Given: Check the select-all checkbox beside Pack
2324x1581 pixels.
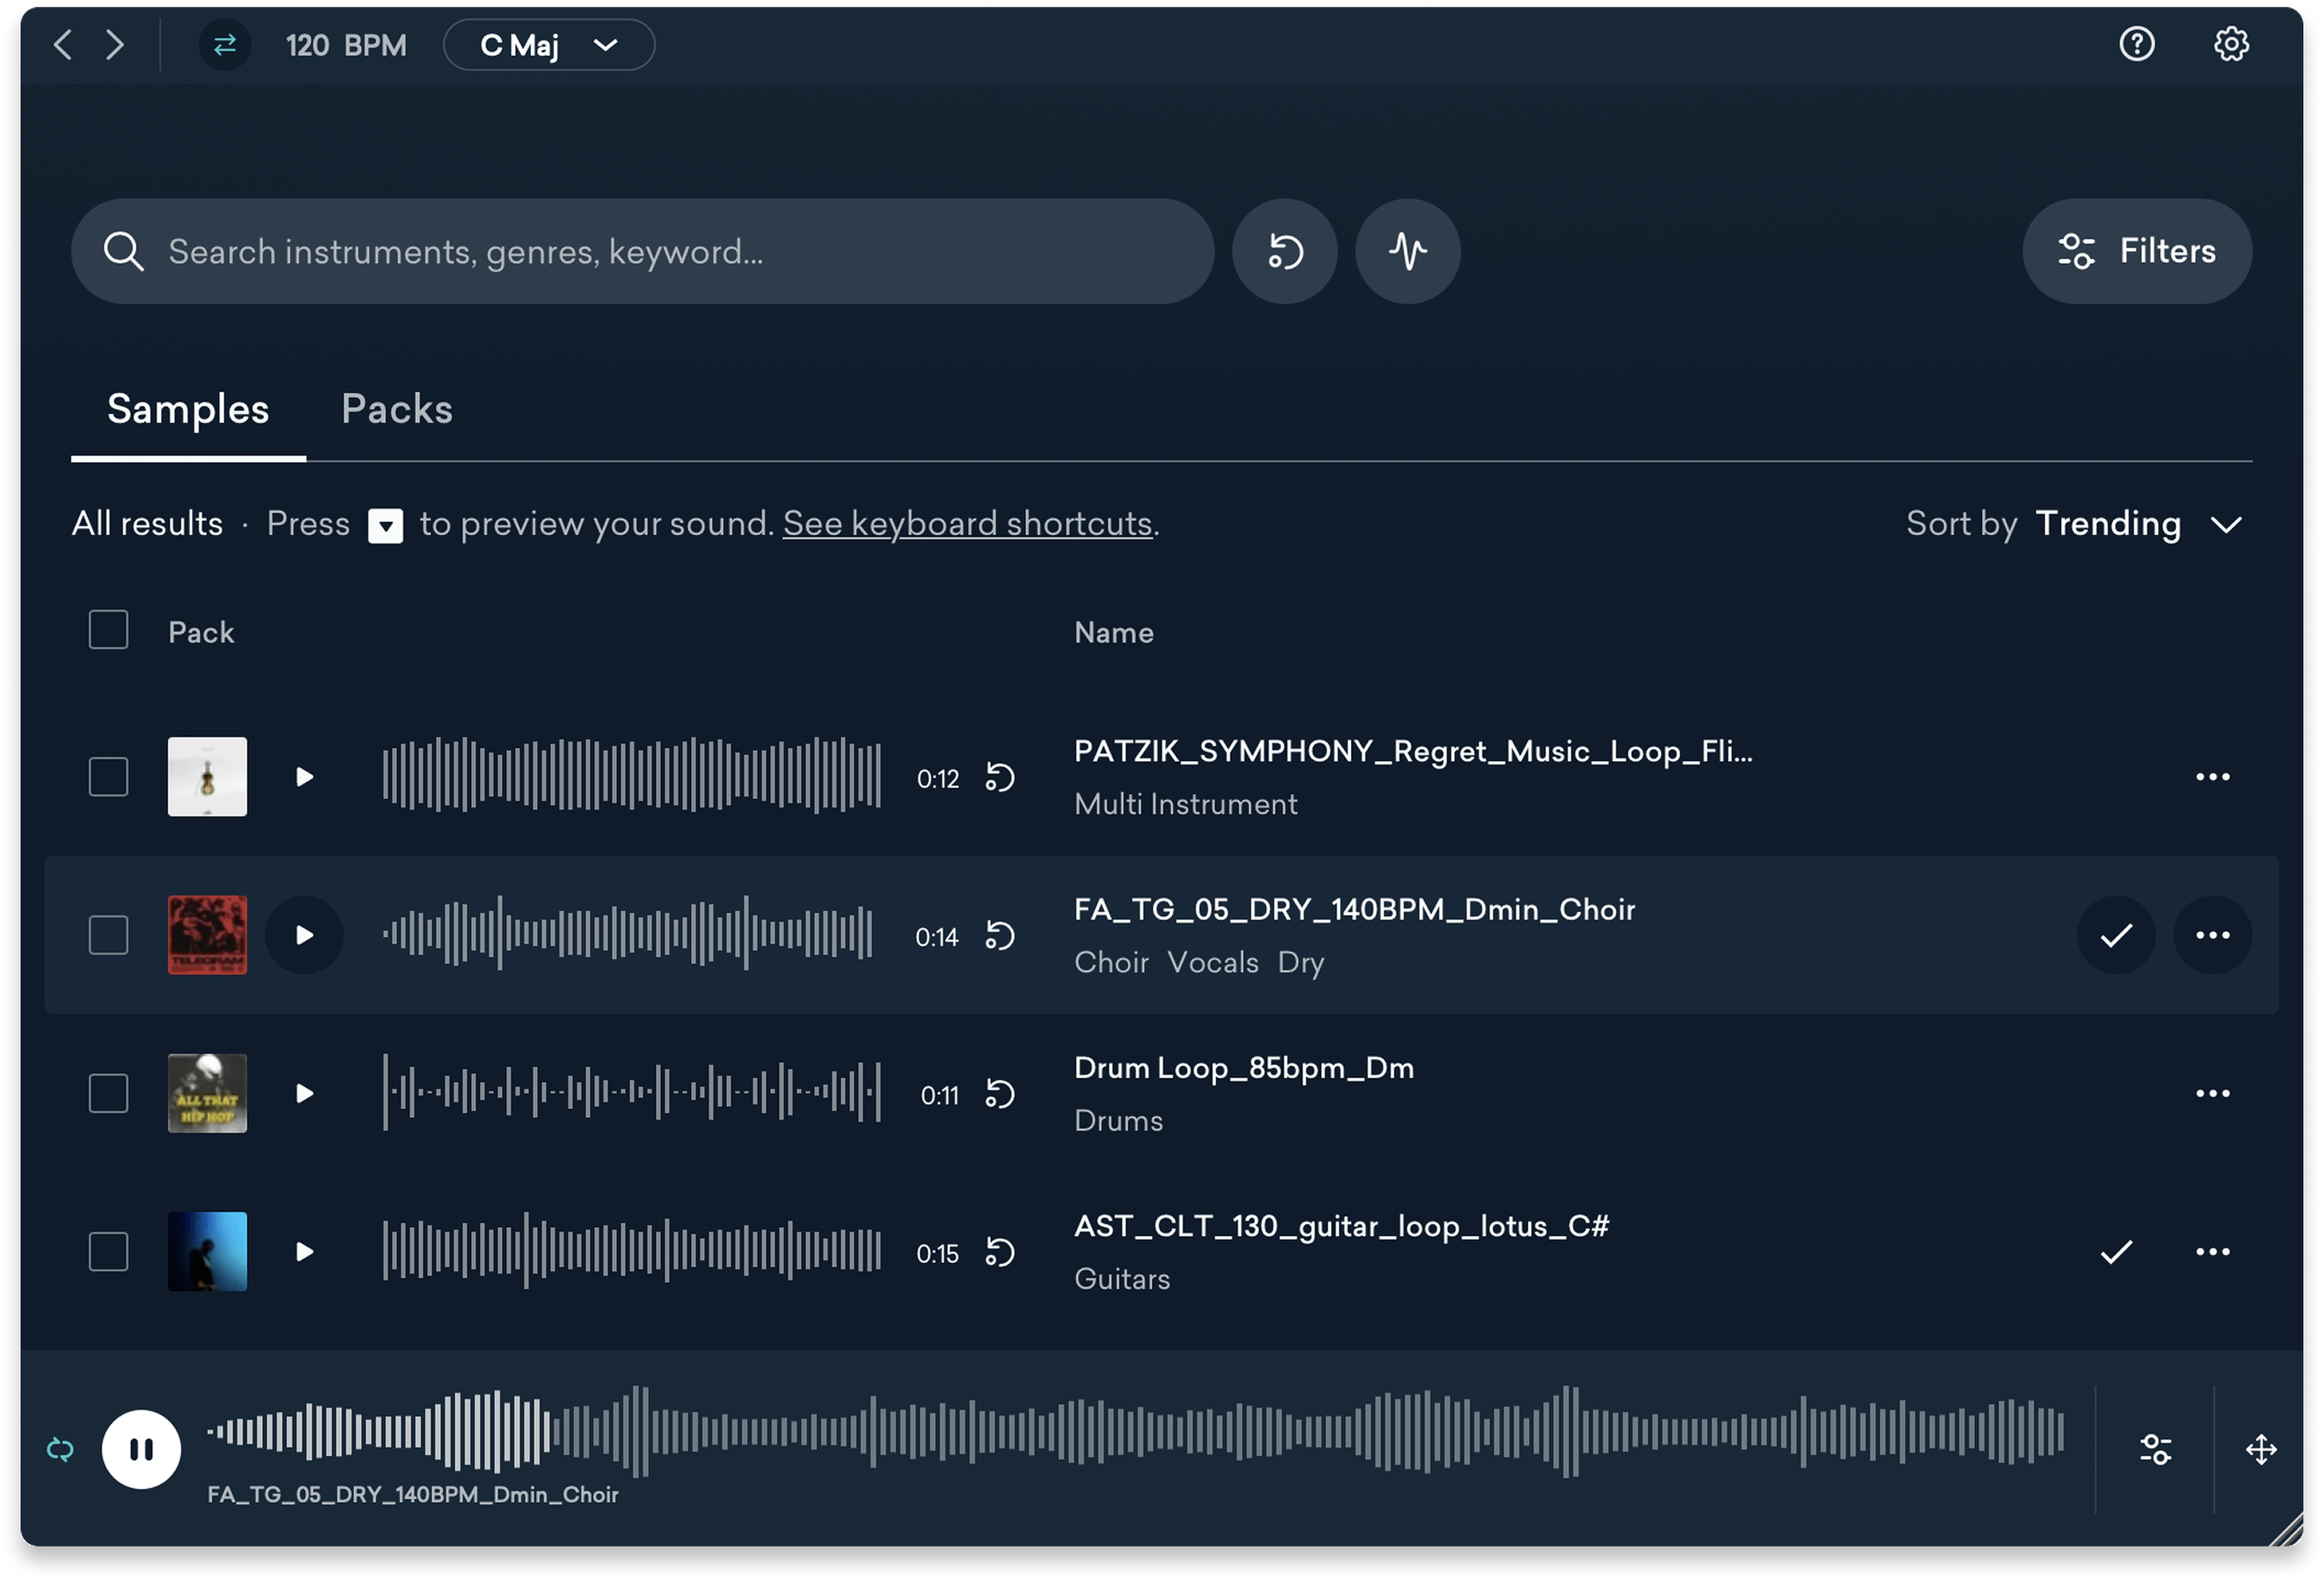Looking at the screenshot, I should 108,630.
